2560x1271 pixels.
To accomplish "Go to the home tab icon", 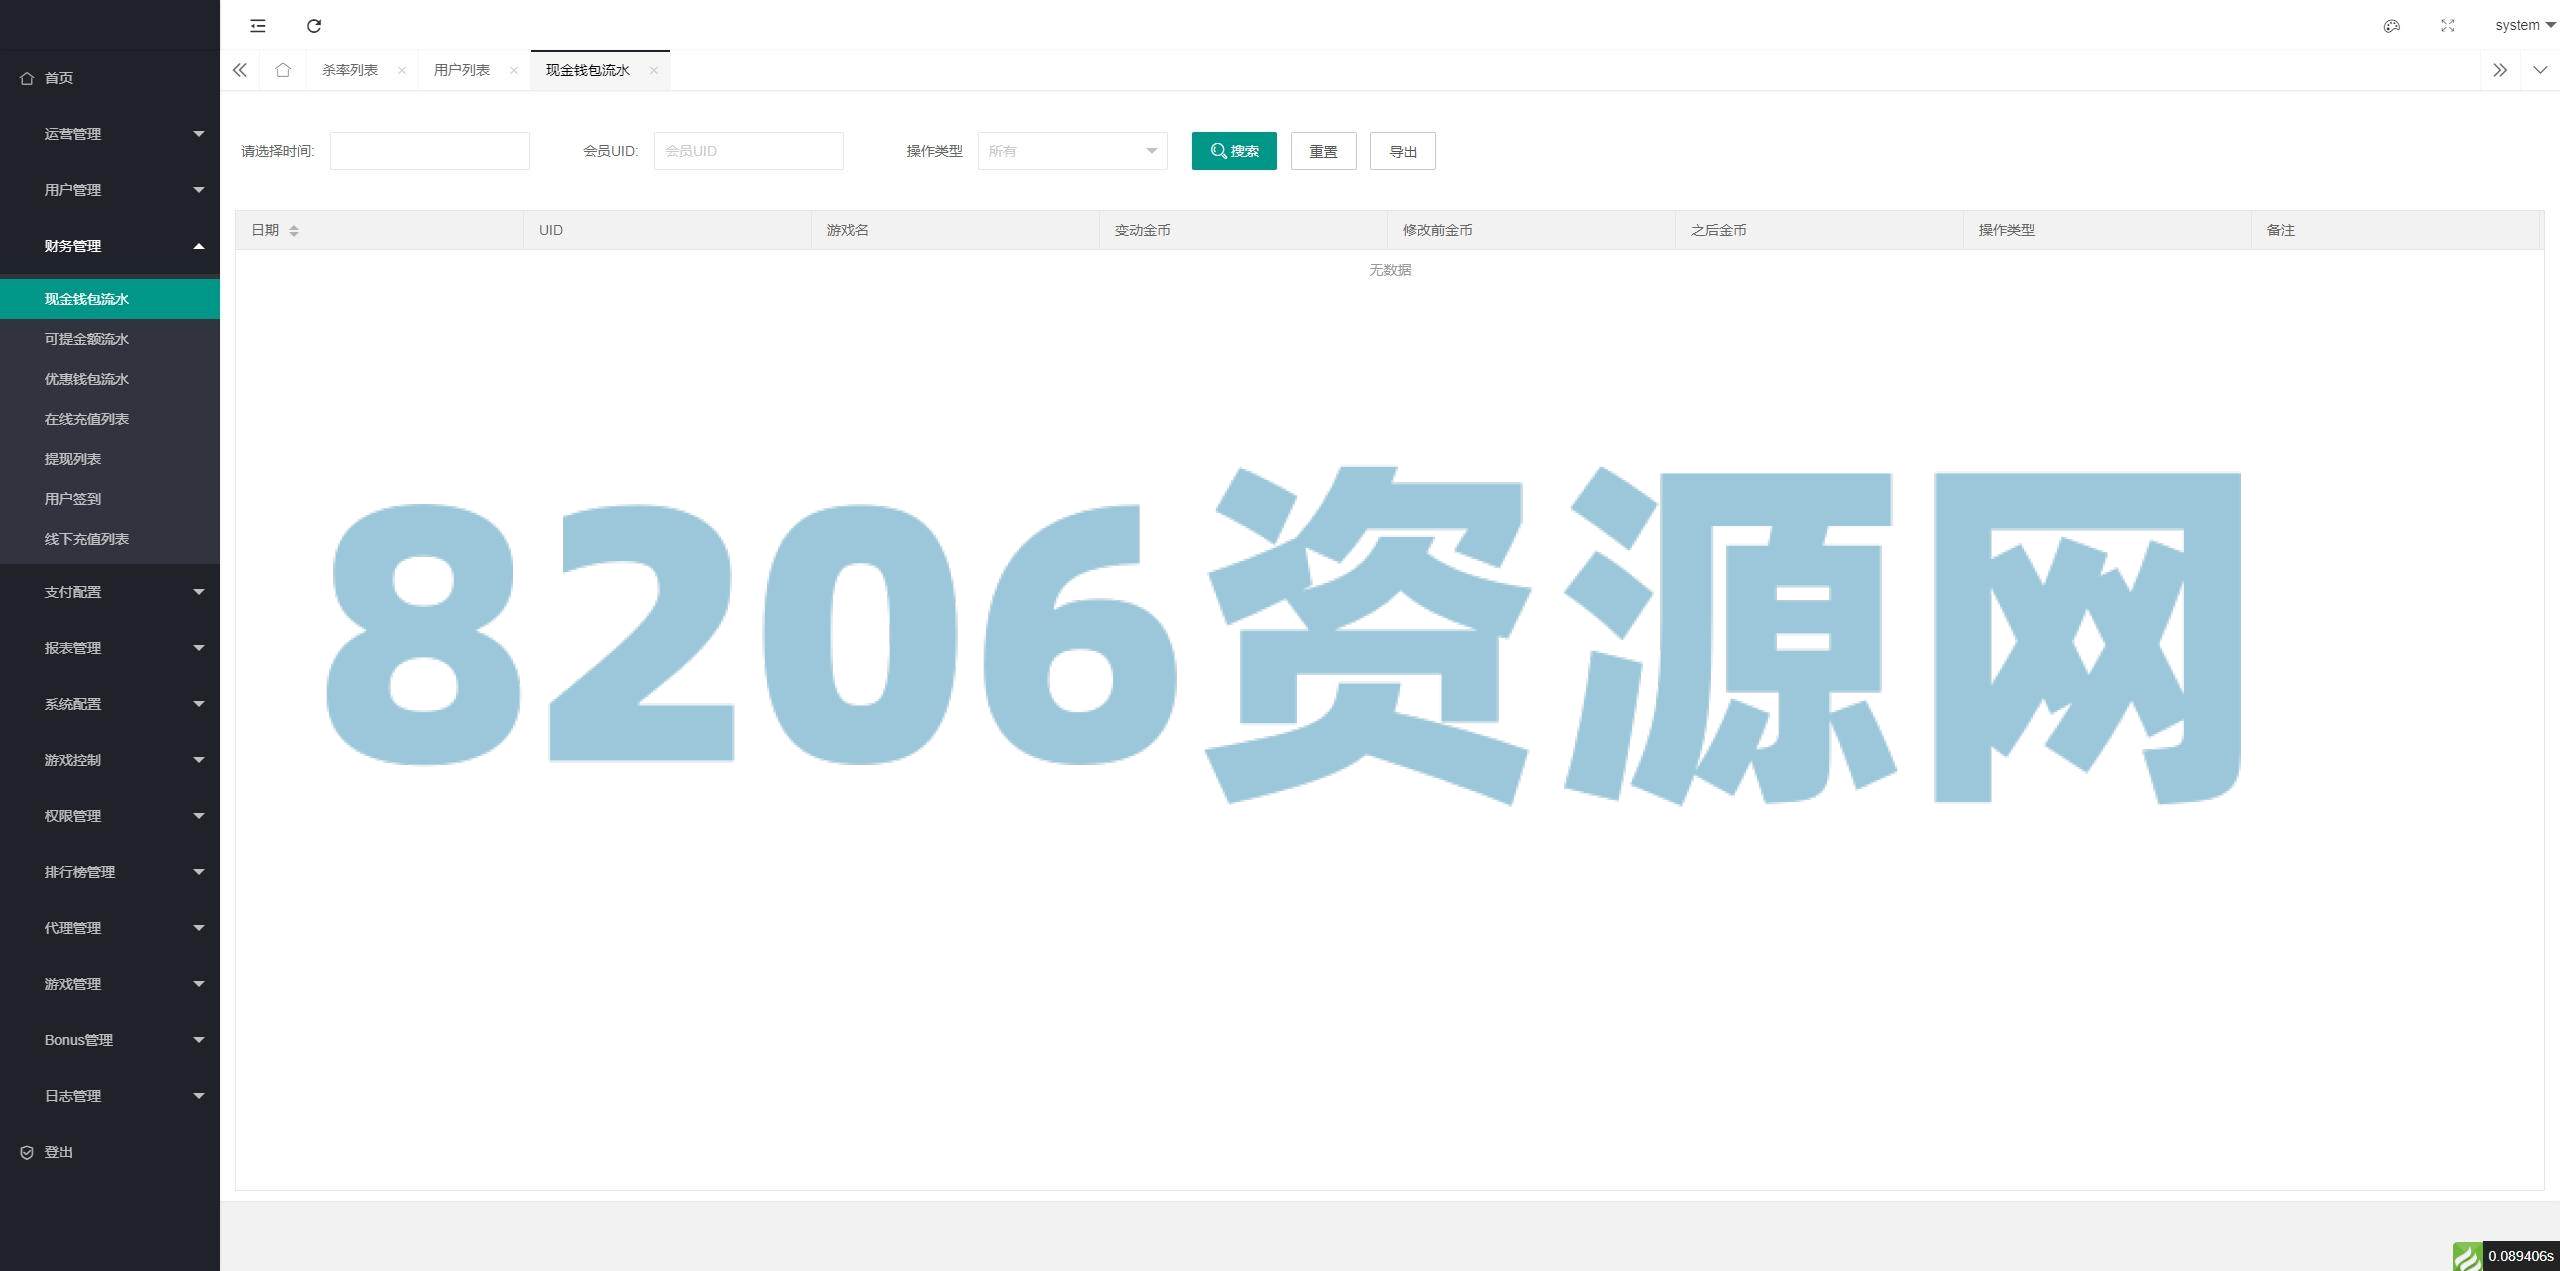I will [283, 70].
